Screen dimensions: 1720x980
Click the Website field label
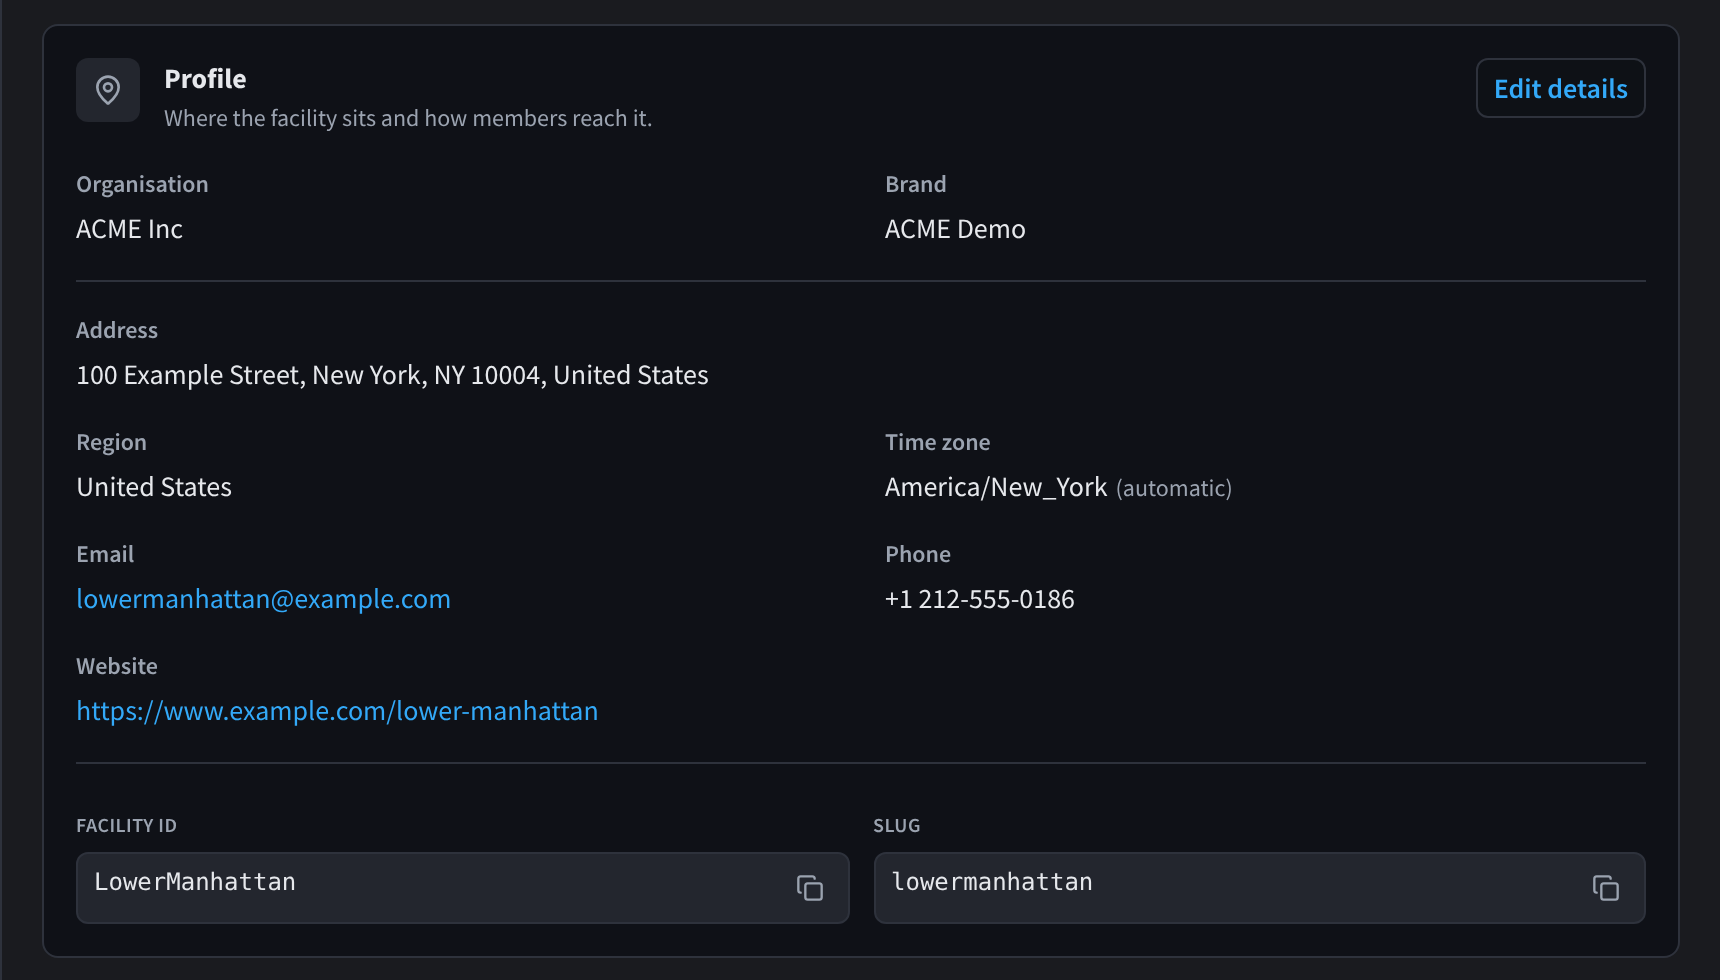click(117, 666)
